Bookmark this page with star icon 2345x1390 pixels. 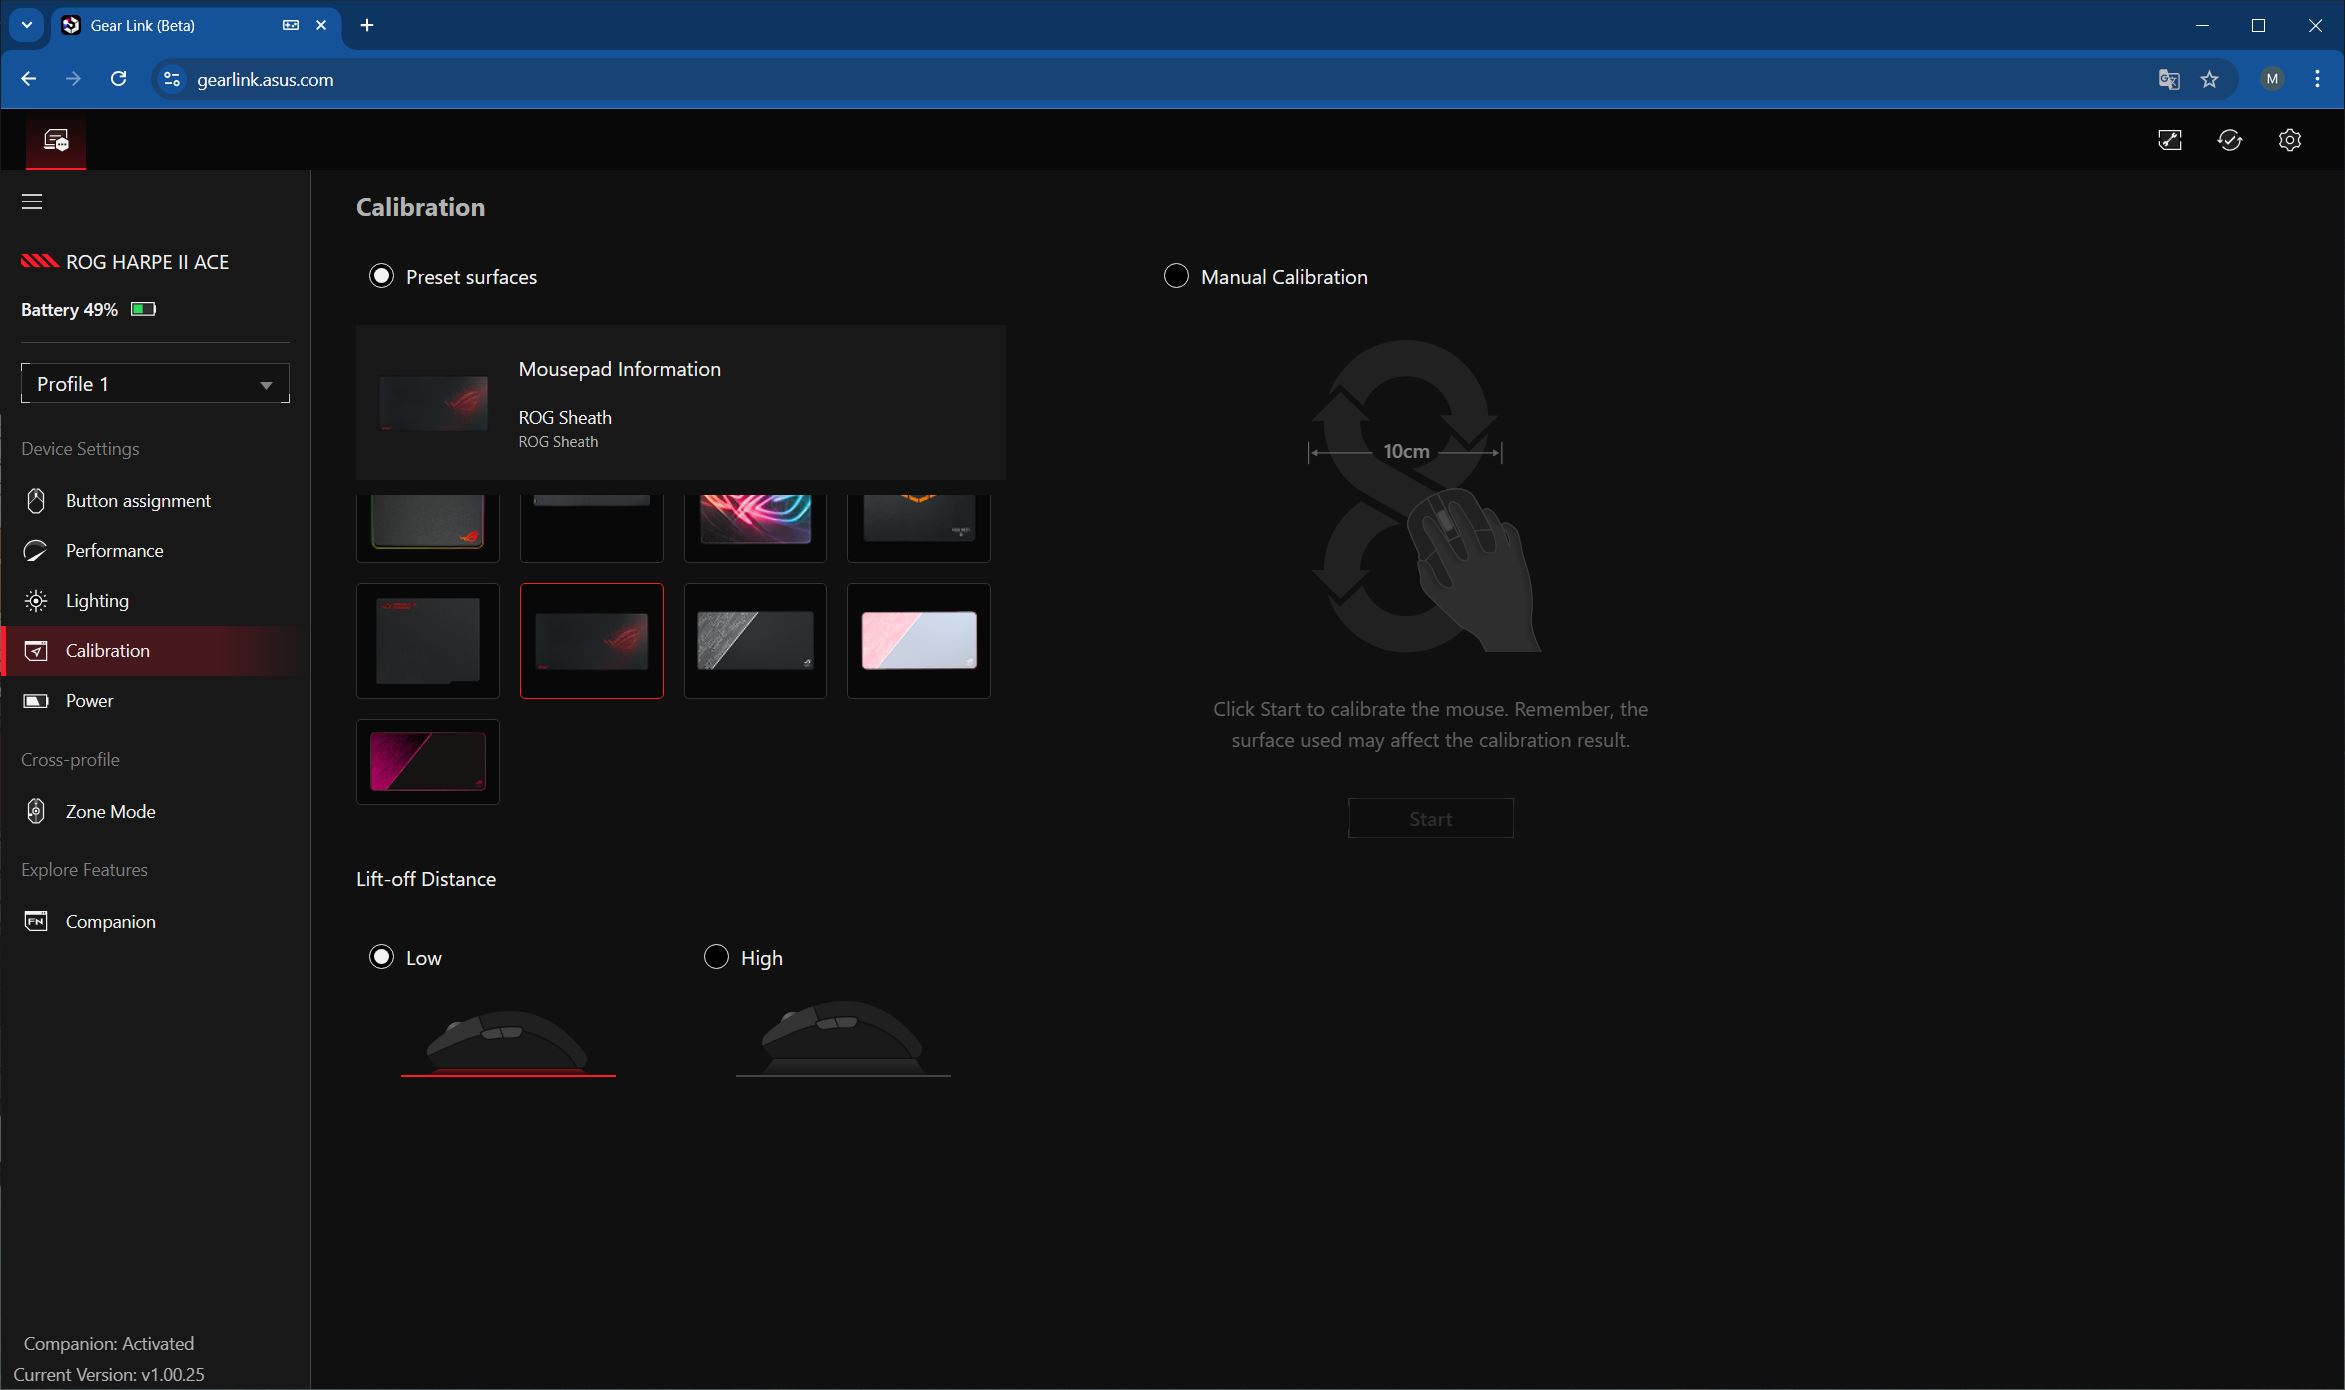(x=2210, y=79)
